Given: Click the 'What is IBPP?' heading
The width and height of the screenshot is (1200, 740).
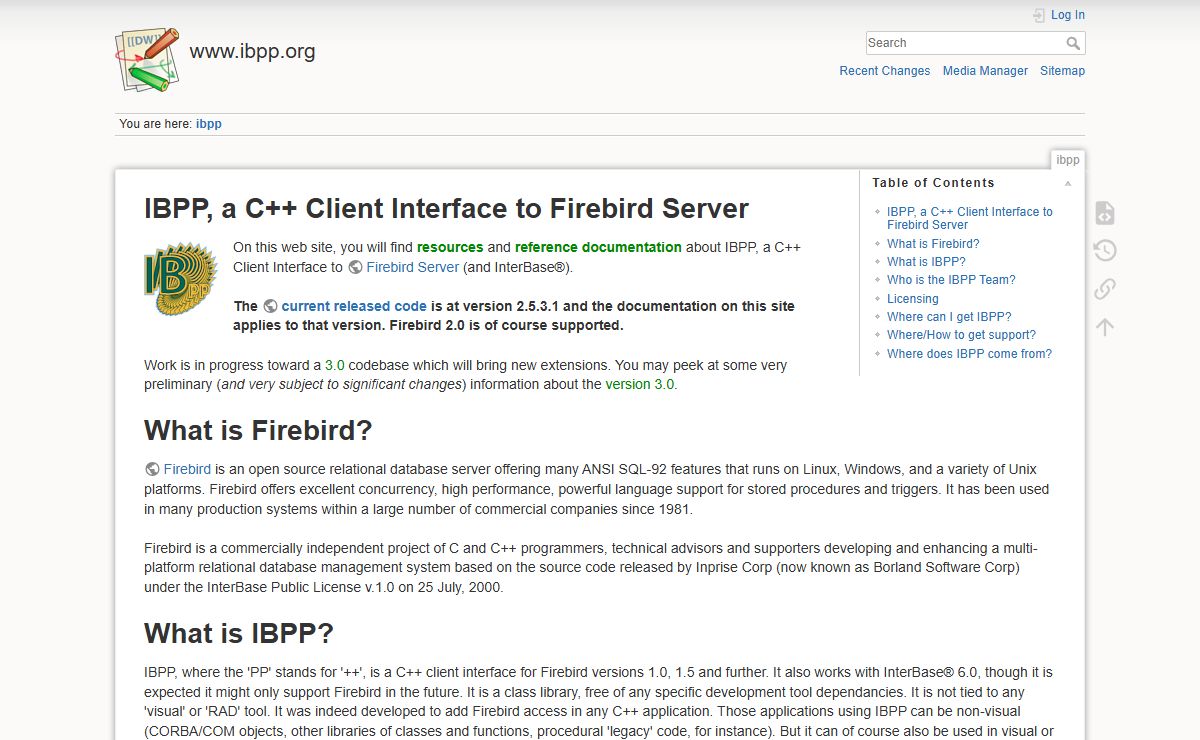Looking at the screenshot, I should (239, 634).
